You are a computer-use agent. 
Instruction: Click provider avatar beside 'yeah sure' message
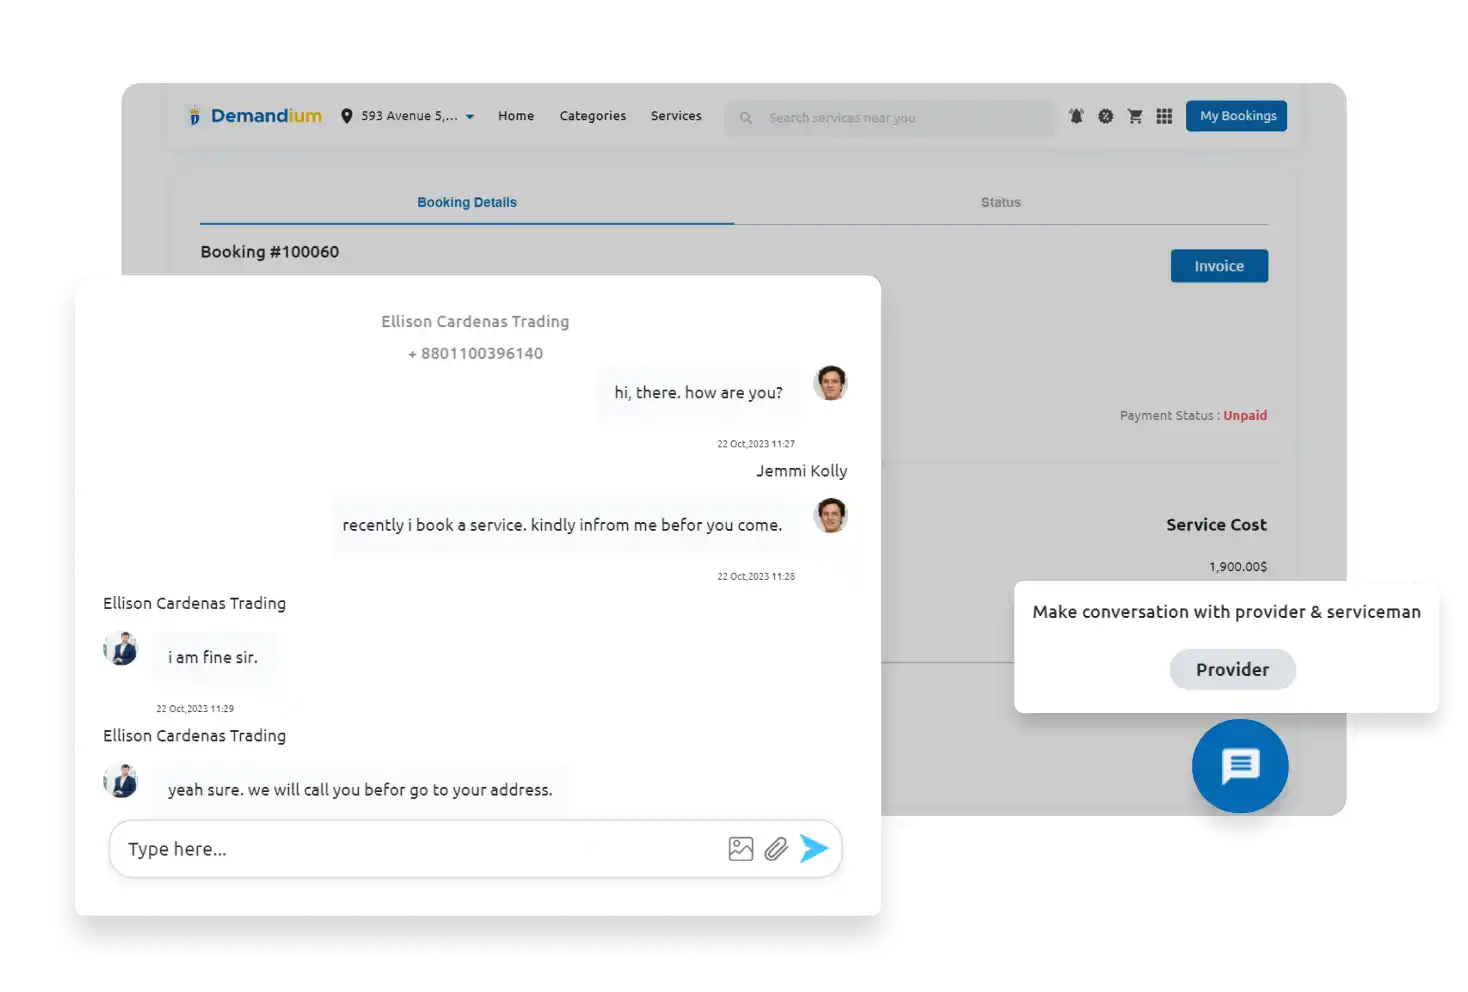pos(120,781)
